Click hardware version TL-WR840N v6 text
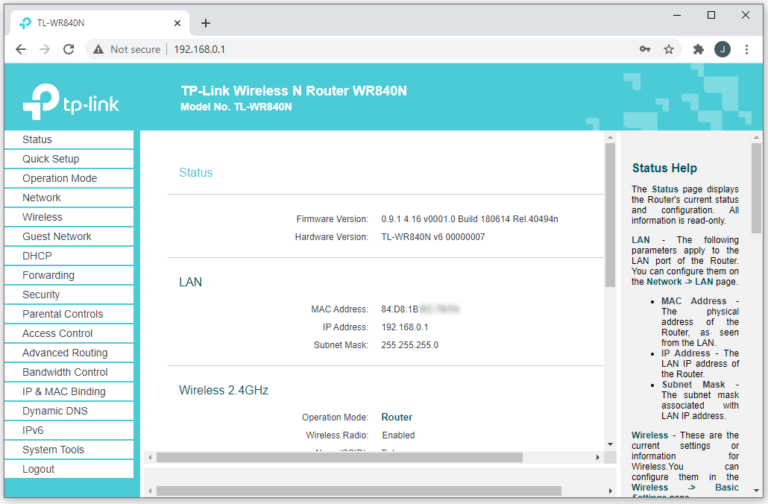The width and height of the screenshot is (768, 504). [433, 237]
